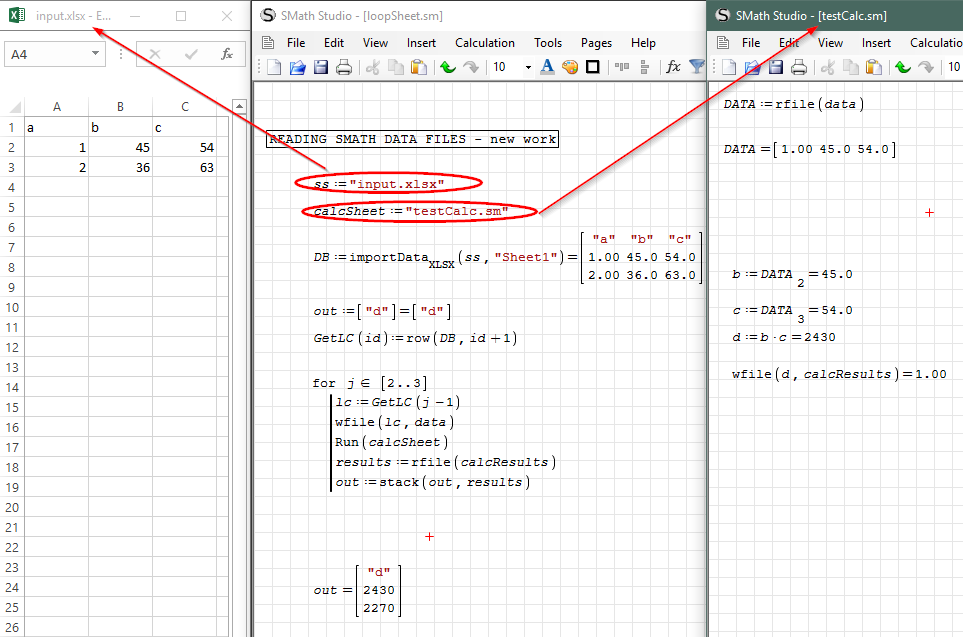This screenshot has width=963, height=637.
Task: Open the Tools menu
Action: (x=548, y=43)
